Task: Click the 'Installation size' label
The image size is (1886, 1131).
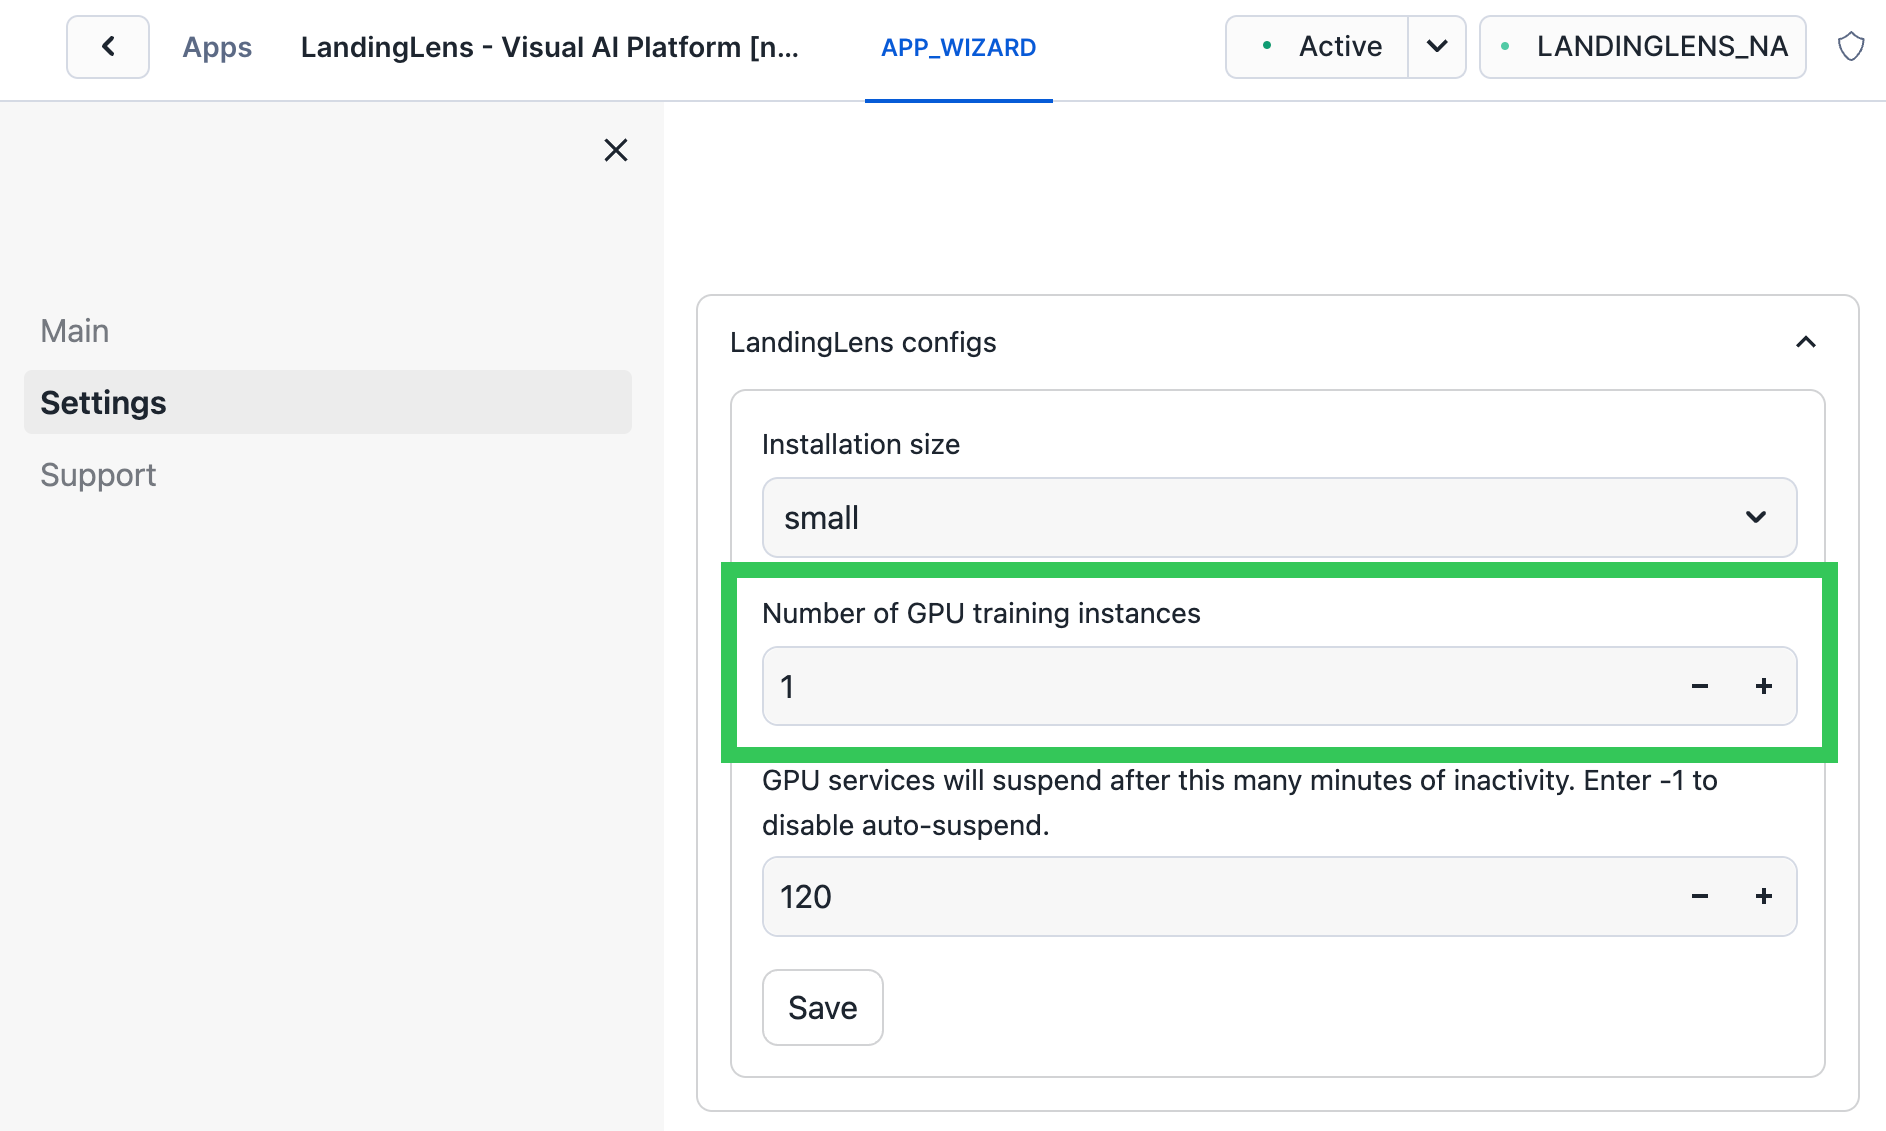Action: (860, 444)
